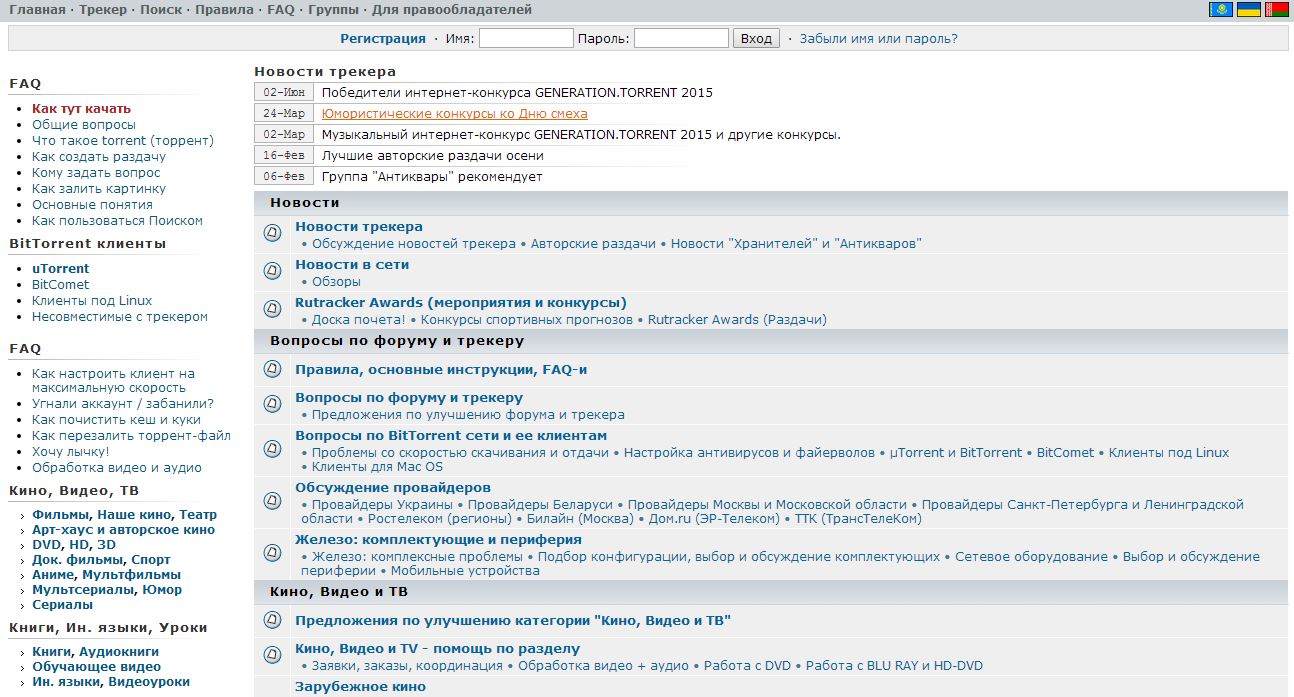
Task: Open Арт-хаус и авторское кино category
Action: click(123, 530)
